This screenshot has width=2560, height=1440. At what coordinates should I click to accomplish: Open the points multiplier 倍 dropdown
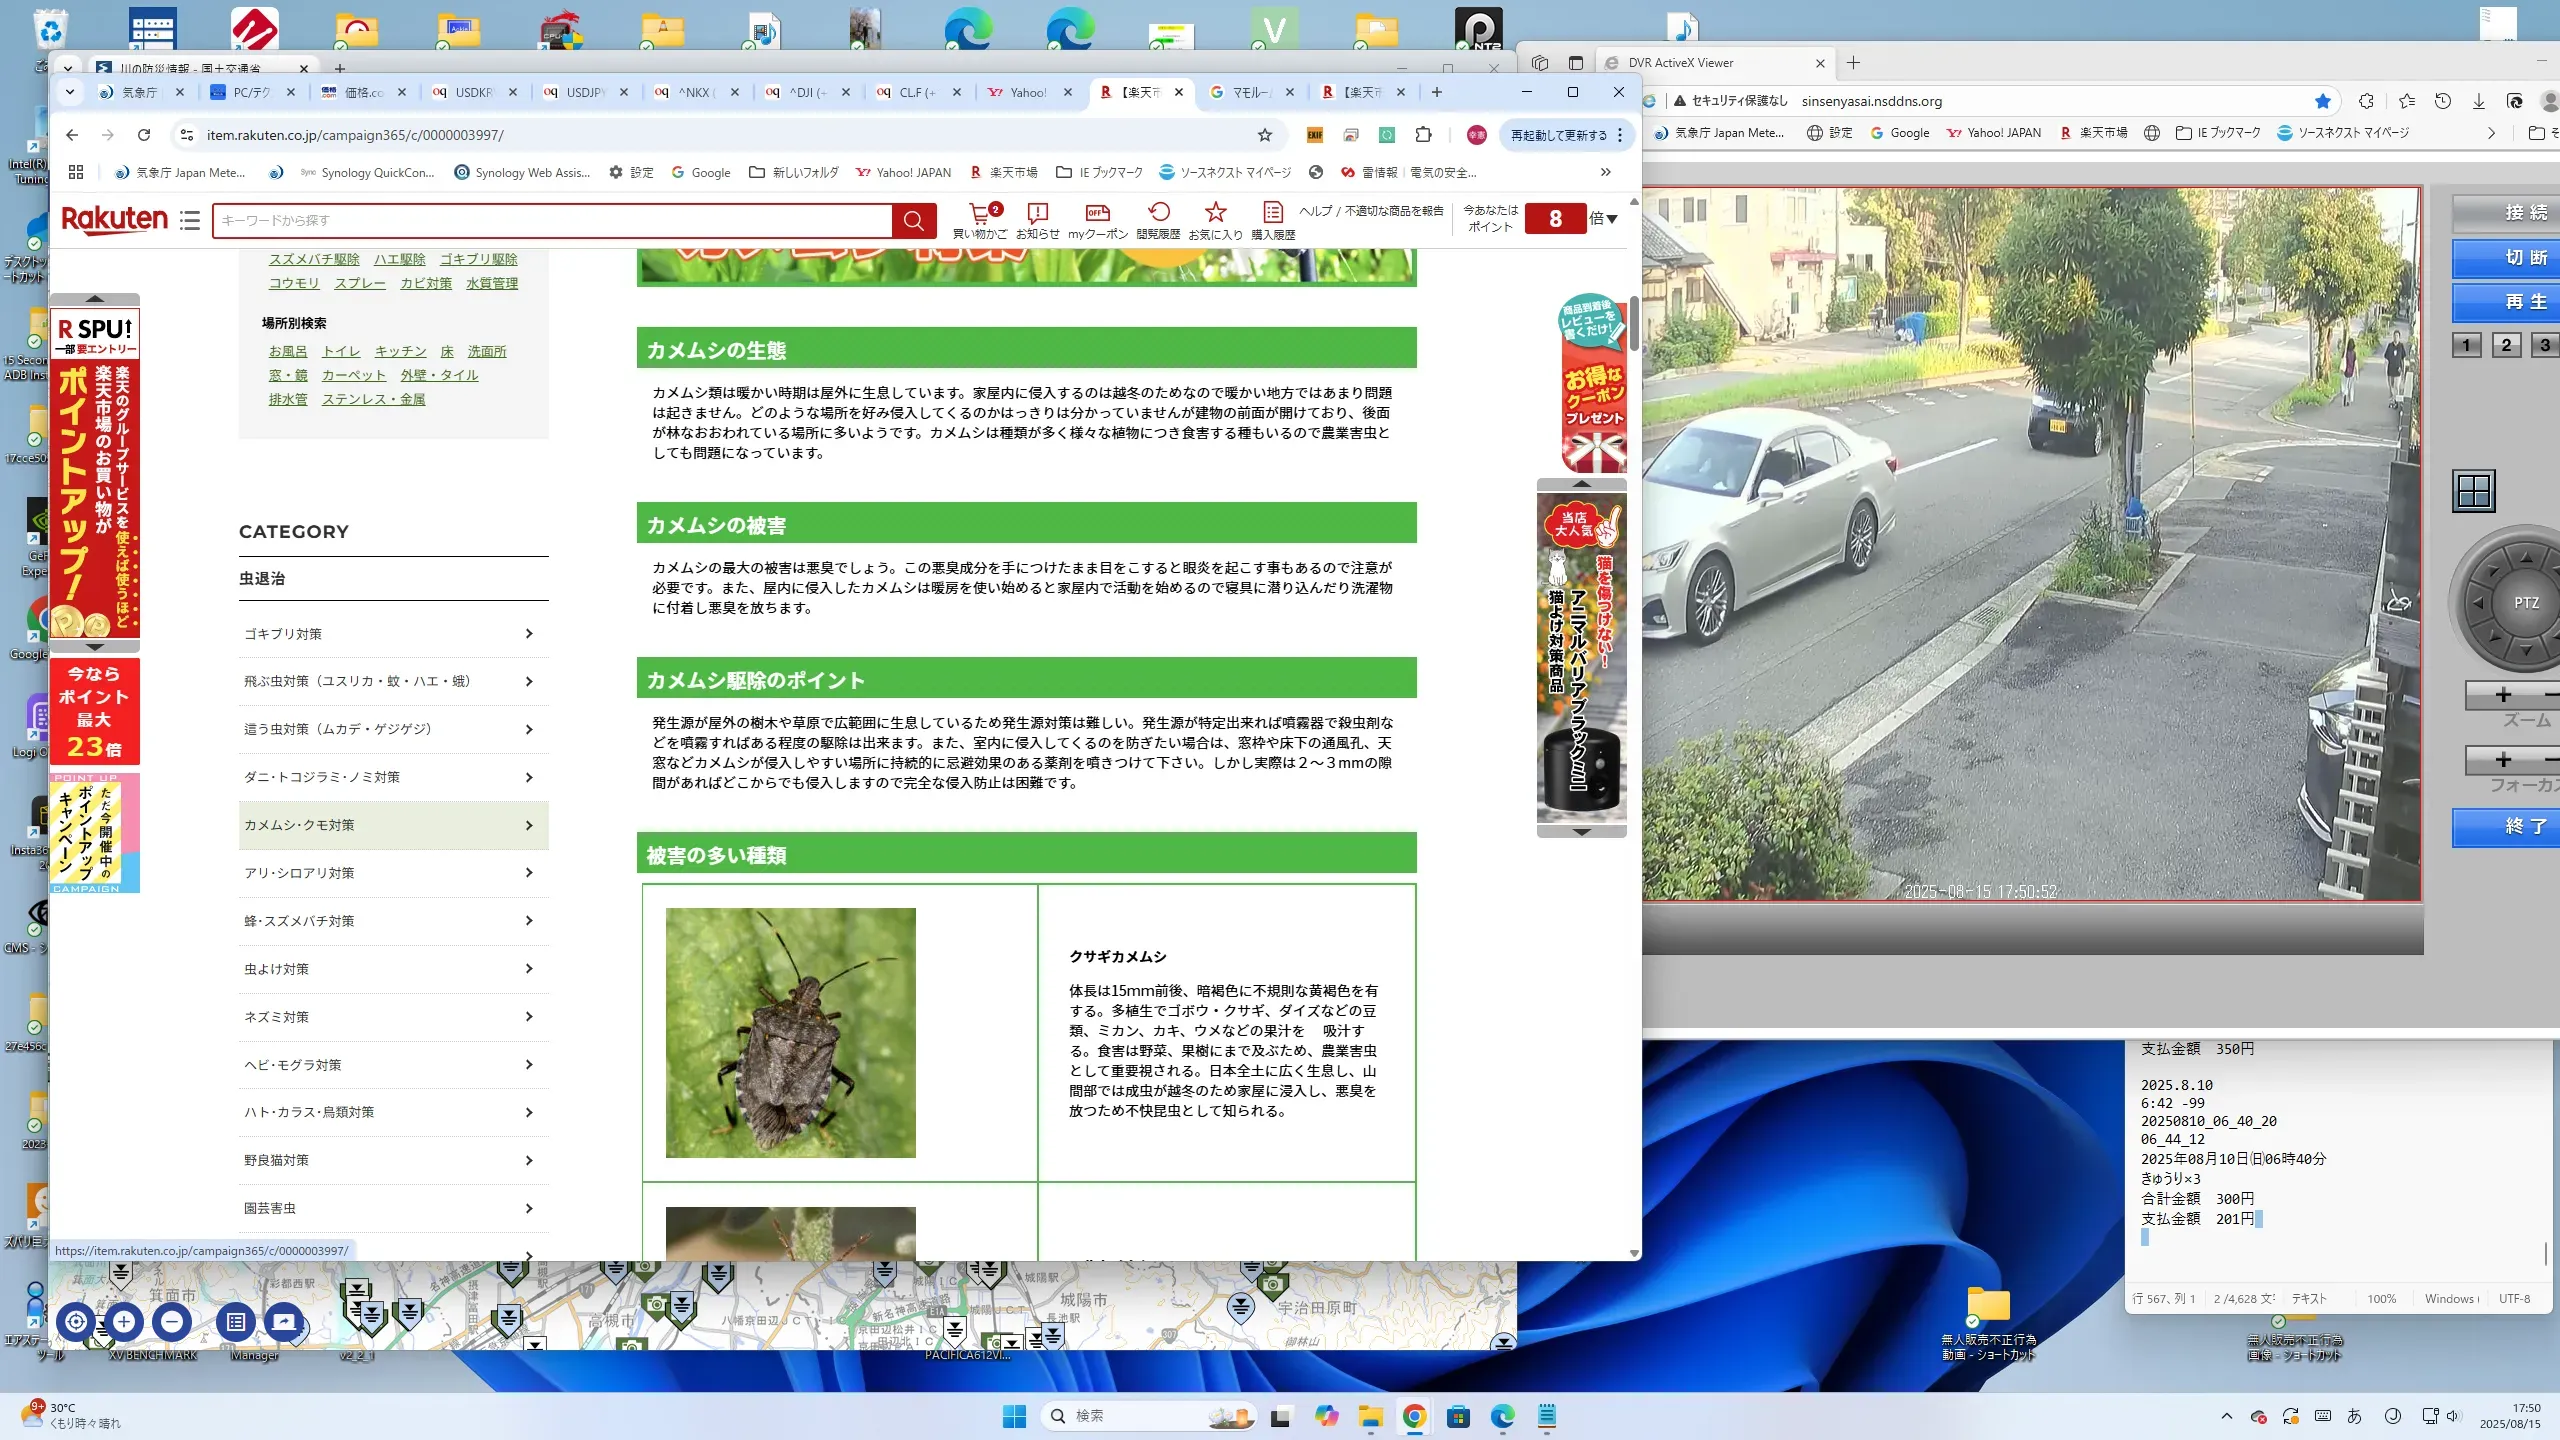(1604, 218)
